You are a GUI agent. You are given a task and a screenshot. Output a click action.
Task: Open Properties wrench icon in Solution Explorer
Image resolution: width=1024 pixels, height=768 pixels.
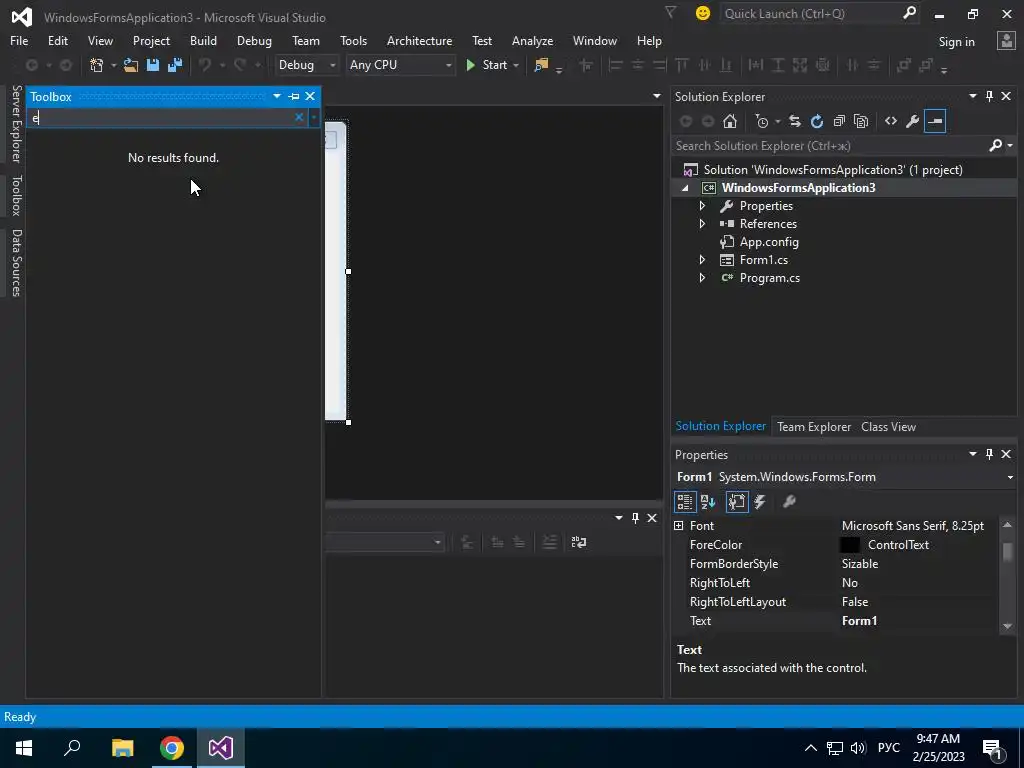[x=913, y=121]
